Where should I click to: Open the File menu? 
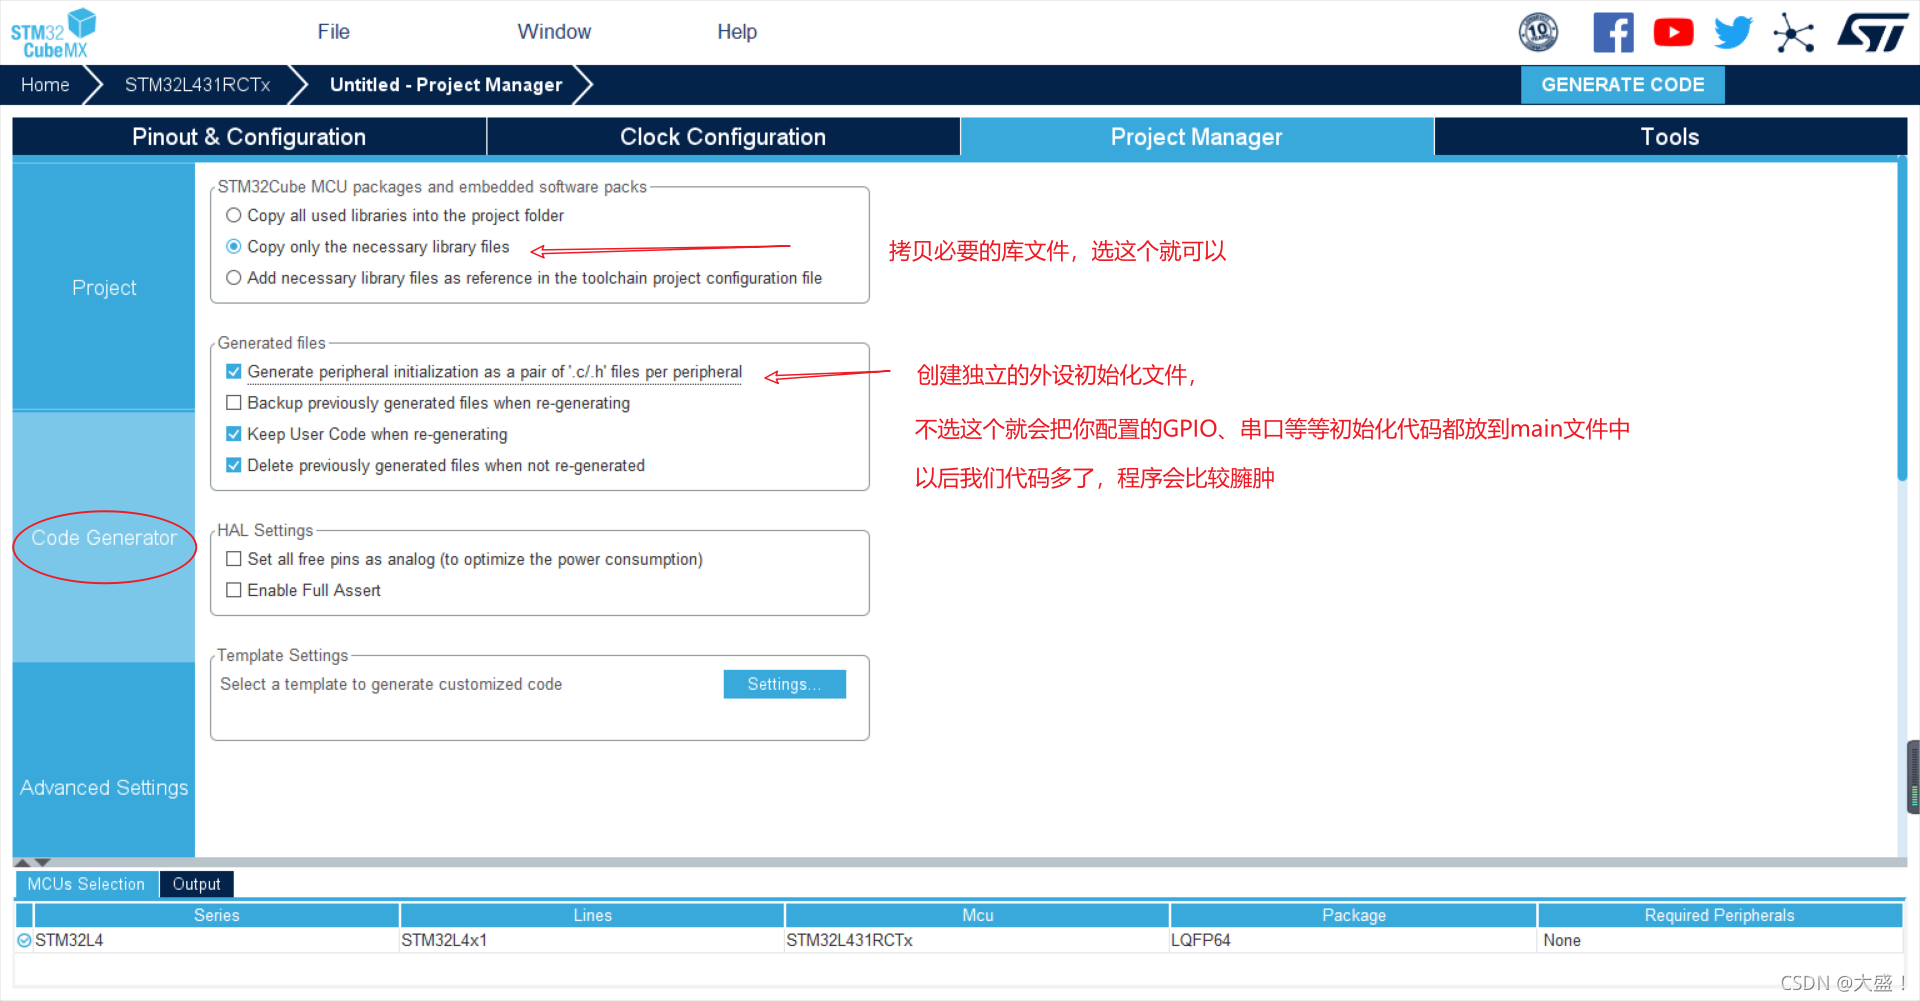[x=333, y=32]
